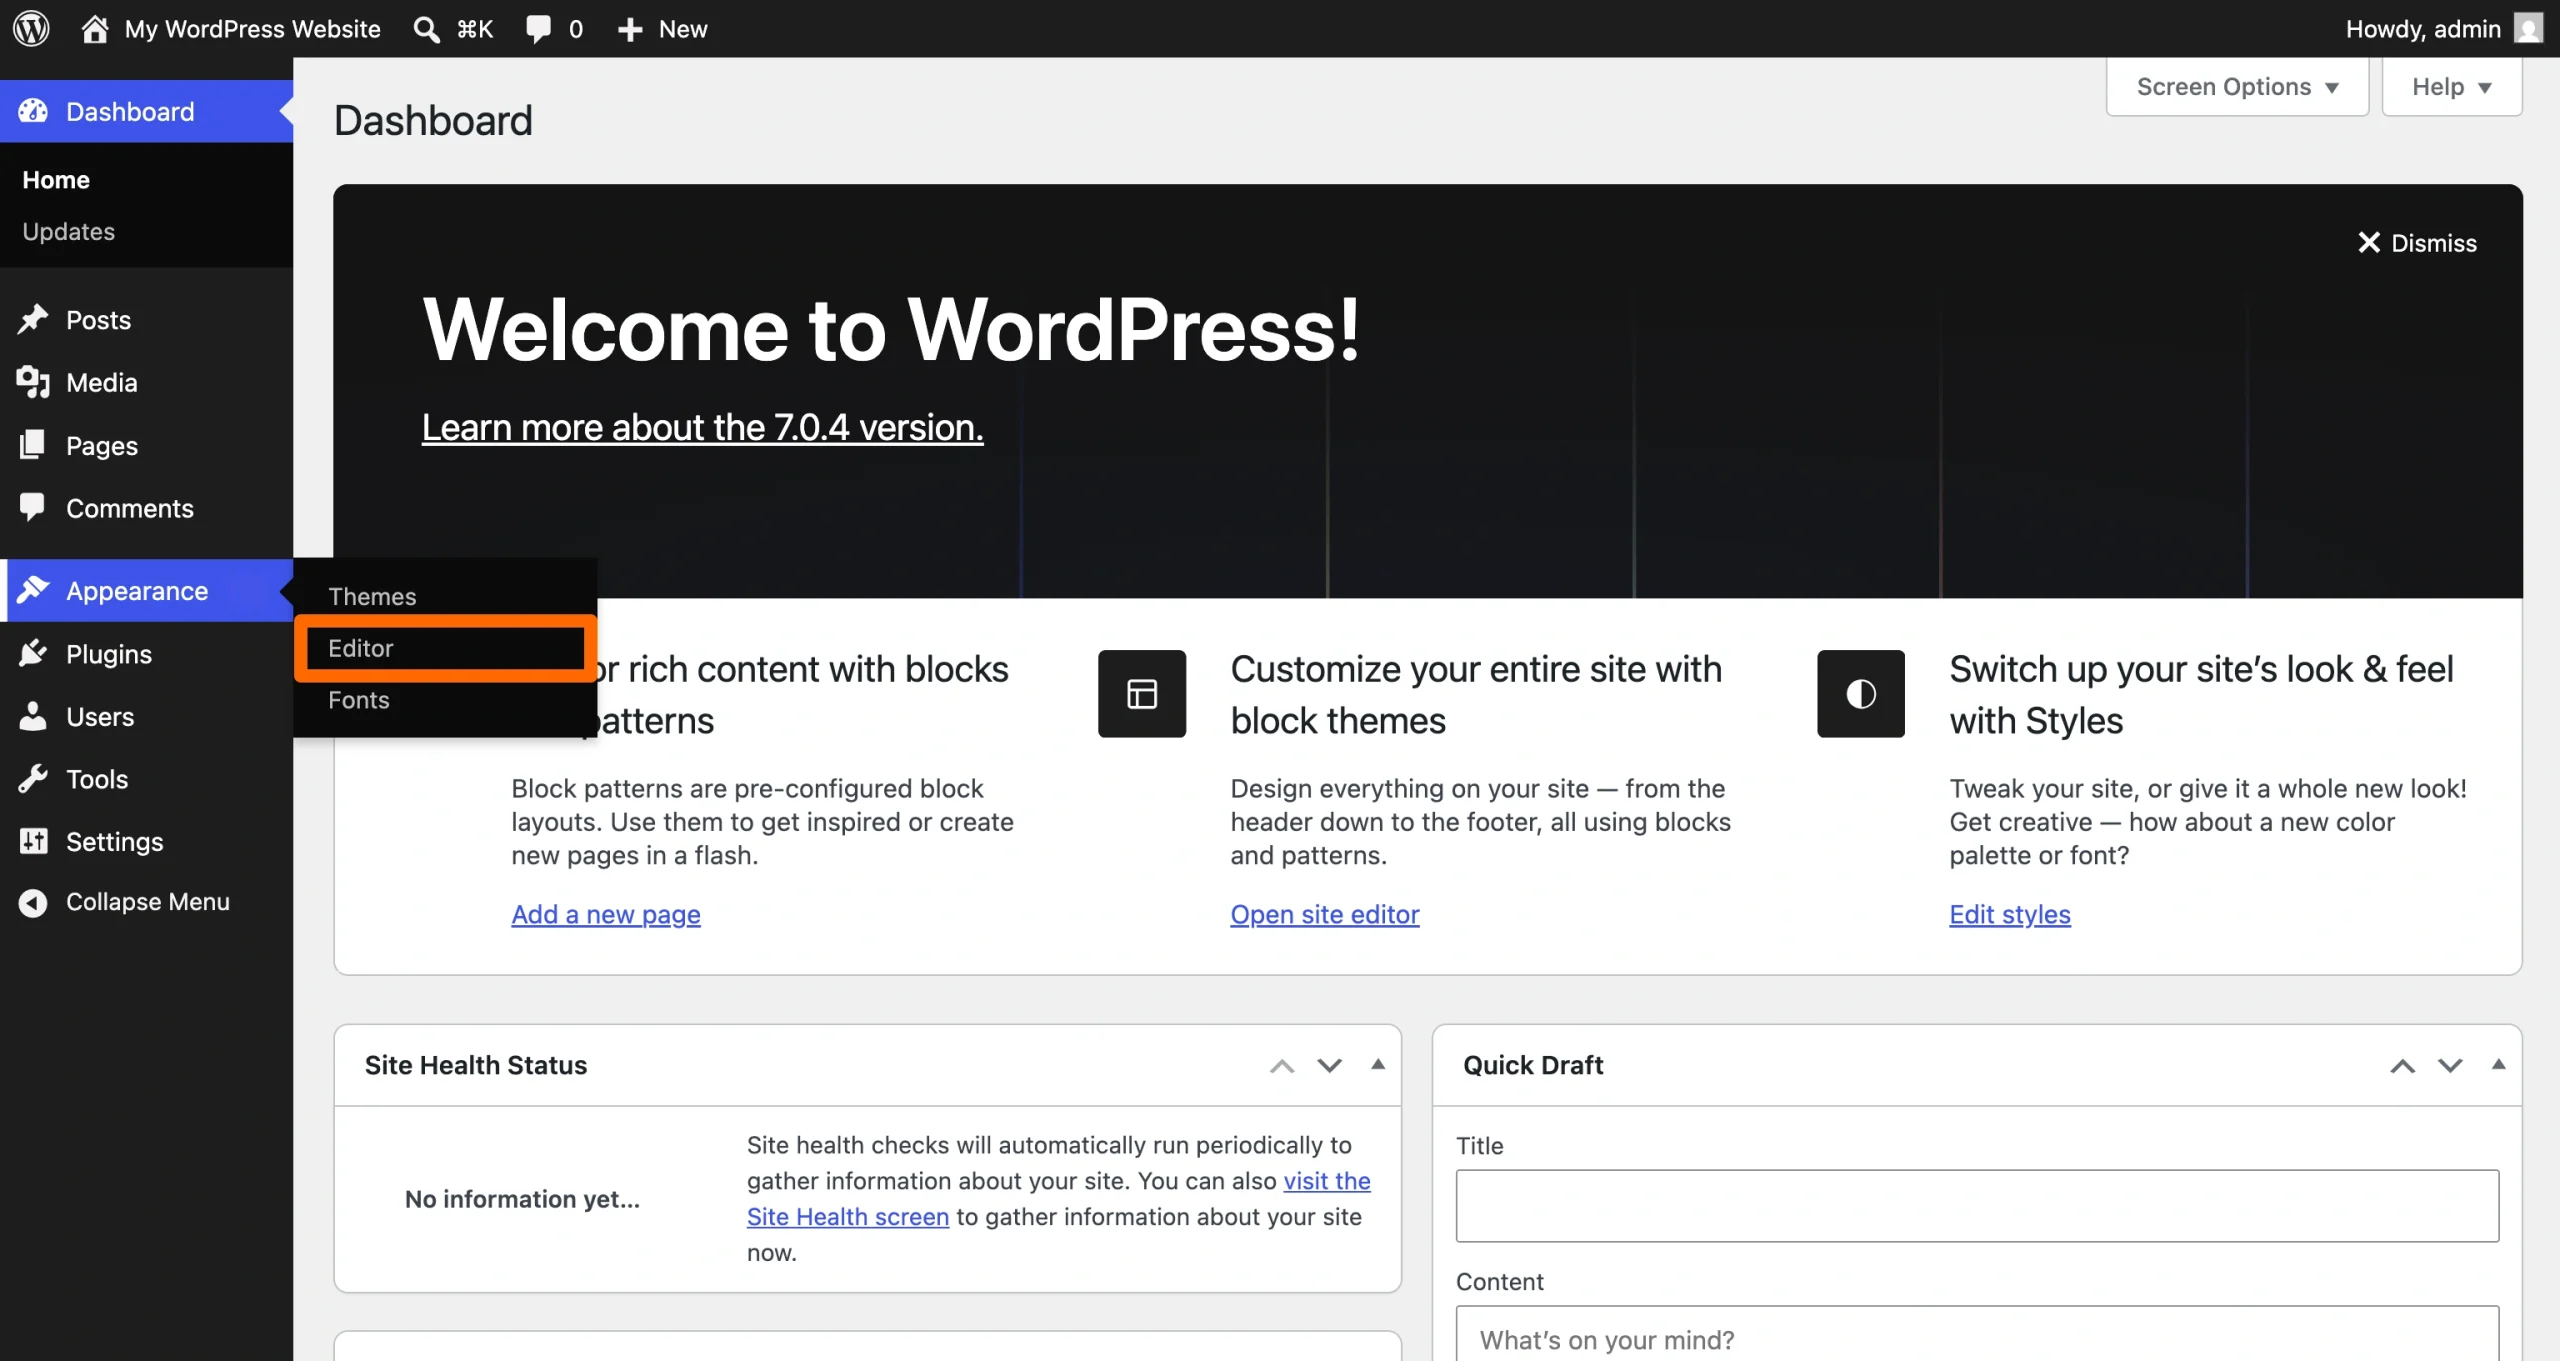Open the Posts menu

pos(98,319)
